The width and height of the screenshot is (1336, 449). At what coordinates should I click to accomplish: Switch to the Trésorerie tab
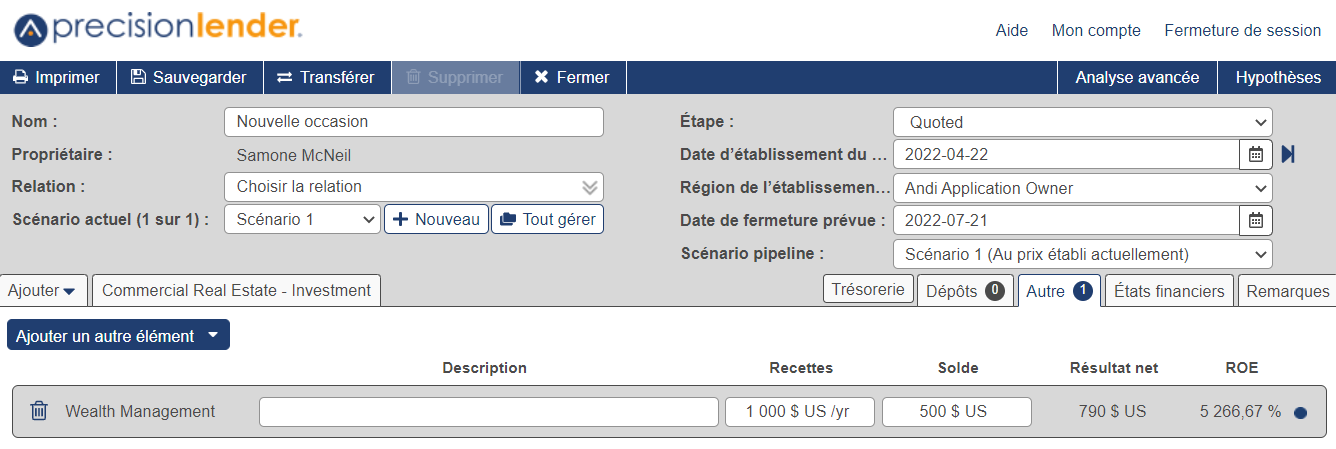(869, 290)
